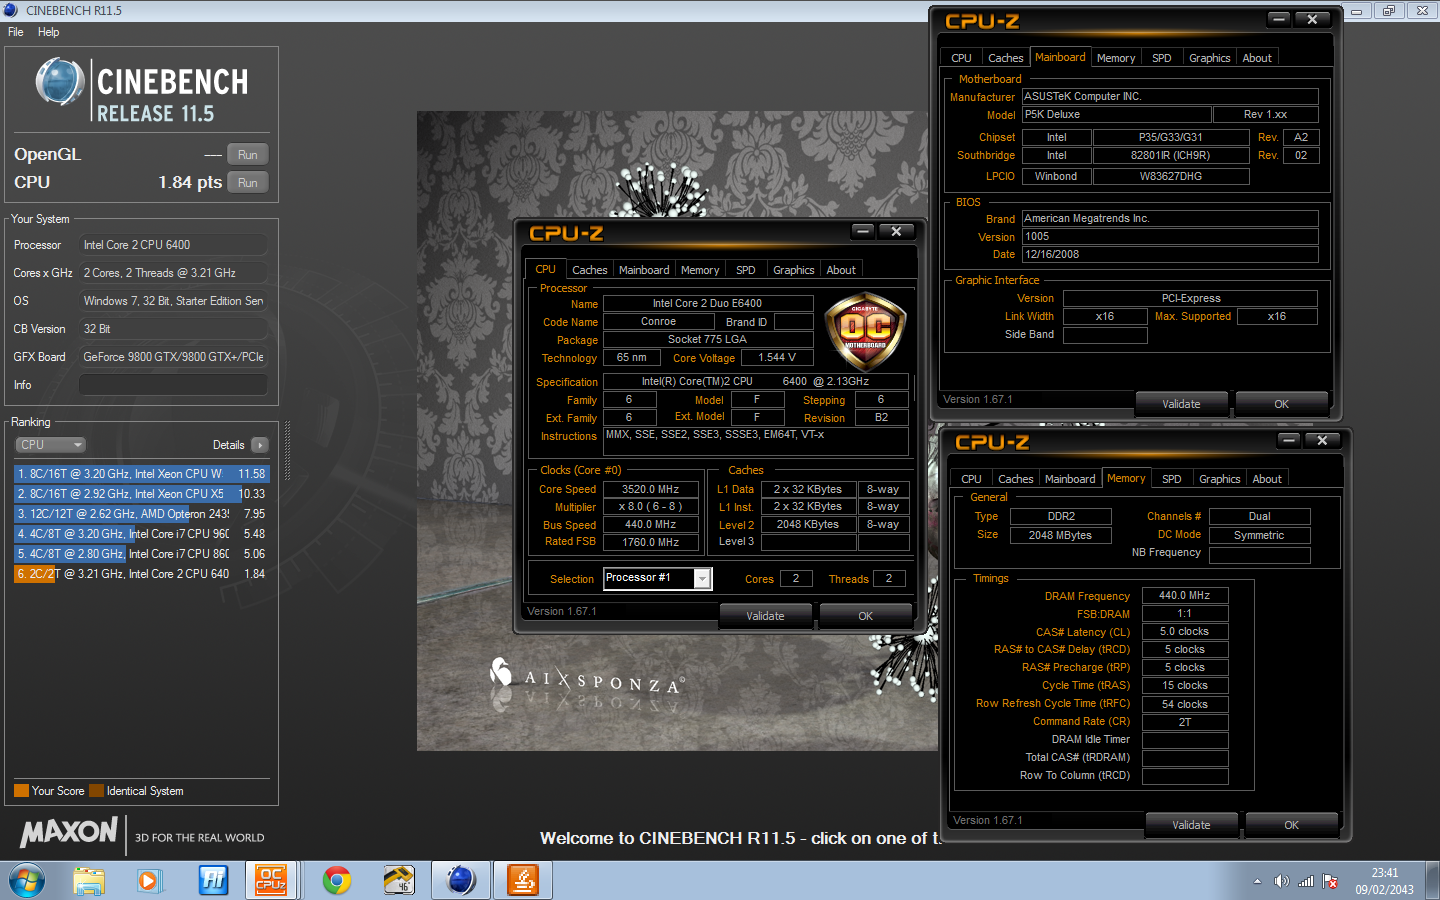
Task: Click the empty Info input field
Action: click(173, 385)
